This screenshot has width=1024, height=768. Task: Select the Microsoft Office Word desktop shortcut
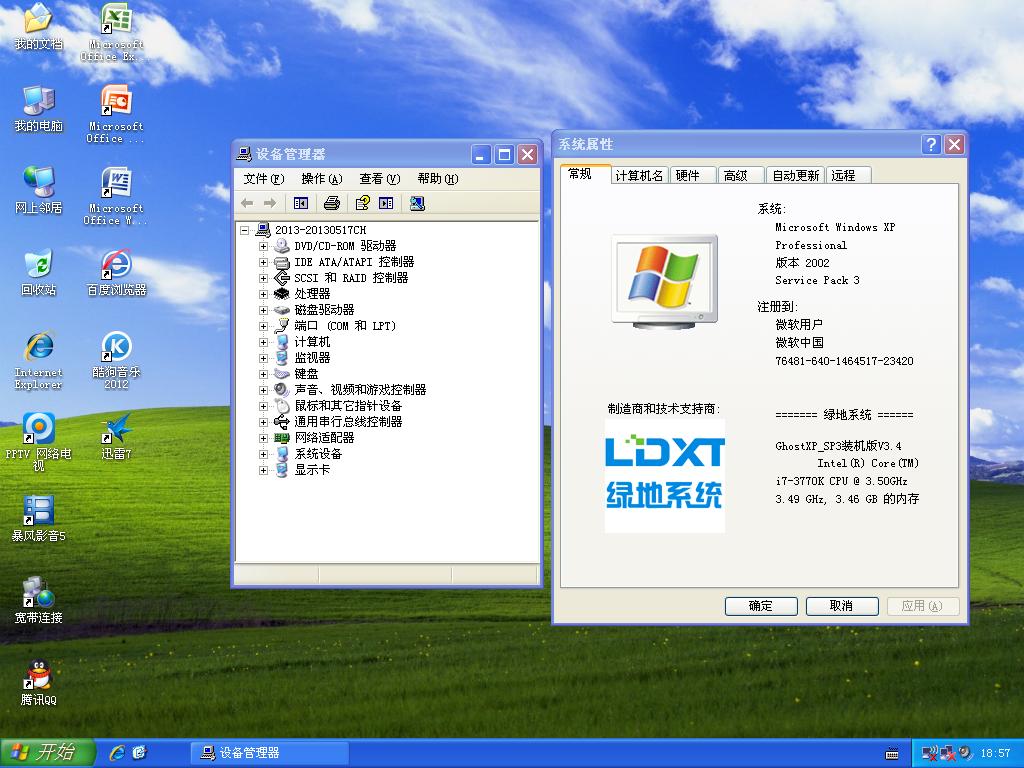click(x=116, y=196)
